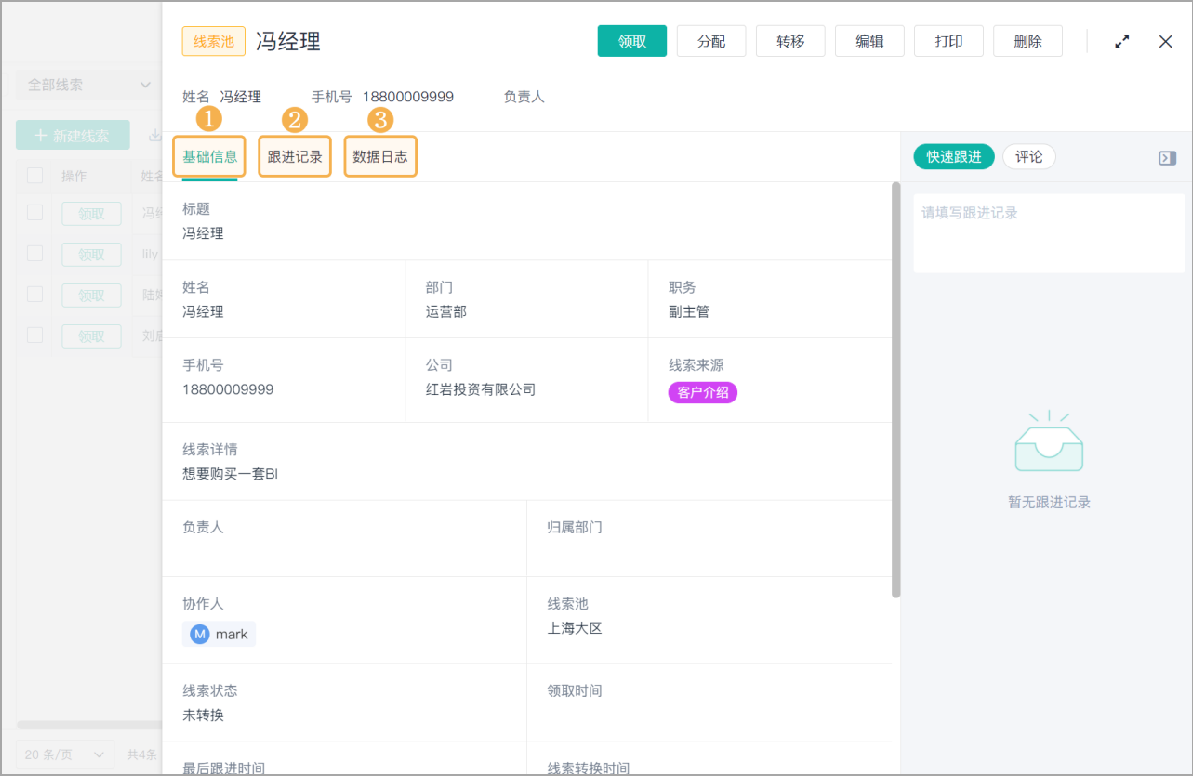Image resolution: width=1193 pixels, height=776 pixels.
Task: Open the 全部线索 dropdown
Action: click(x=85, y=85)
